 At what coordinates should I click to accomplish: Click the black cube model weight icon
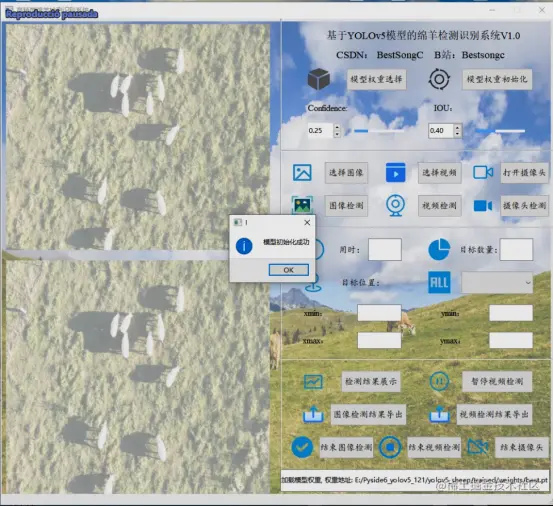click(319, 79)
